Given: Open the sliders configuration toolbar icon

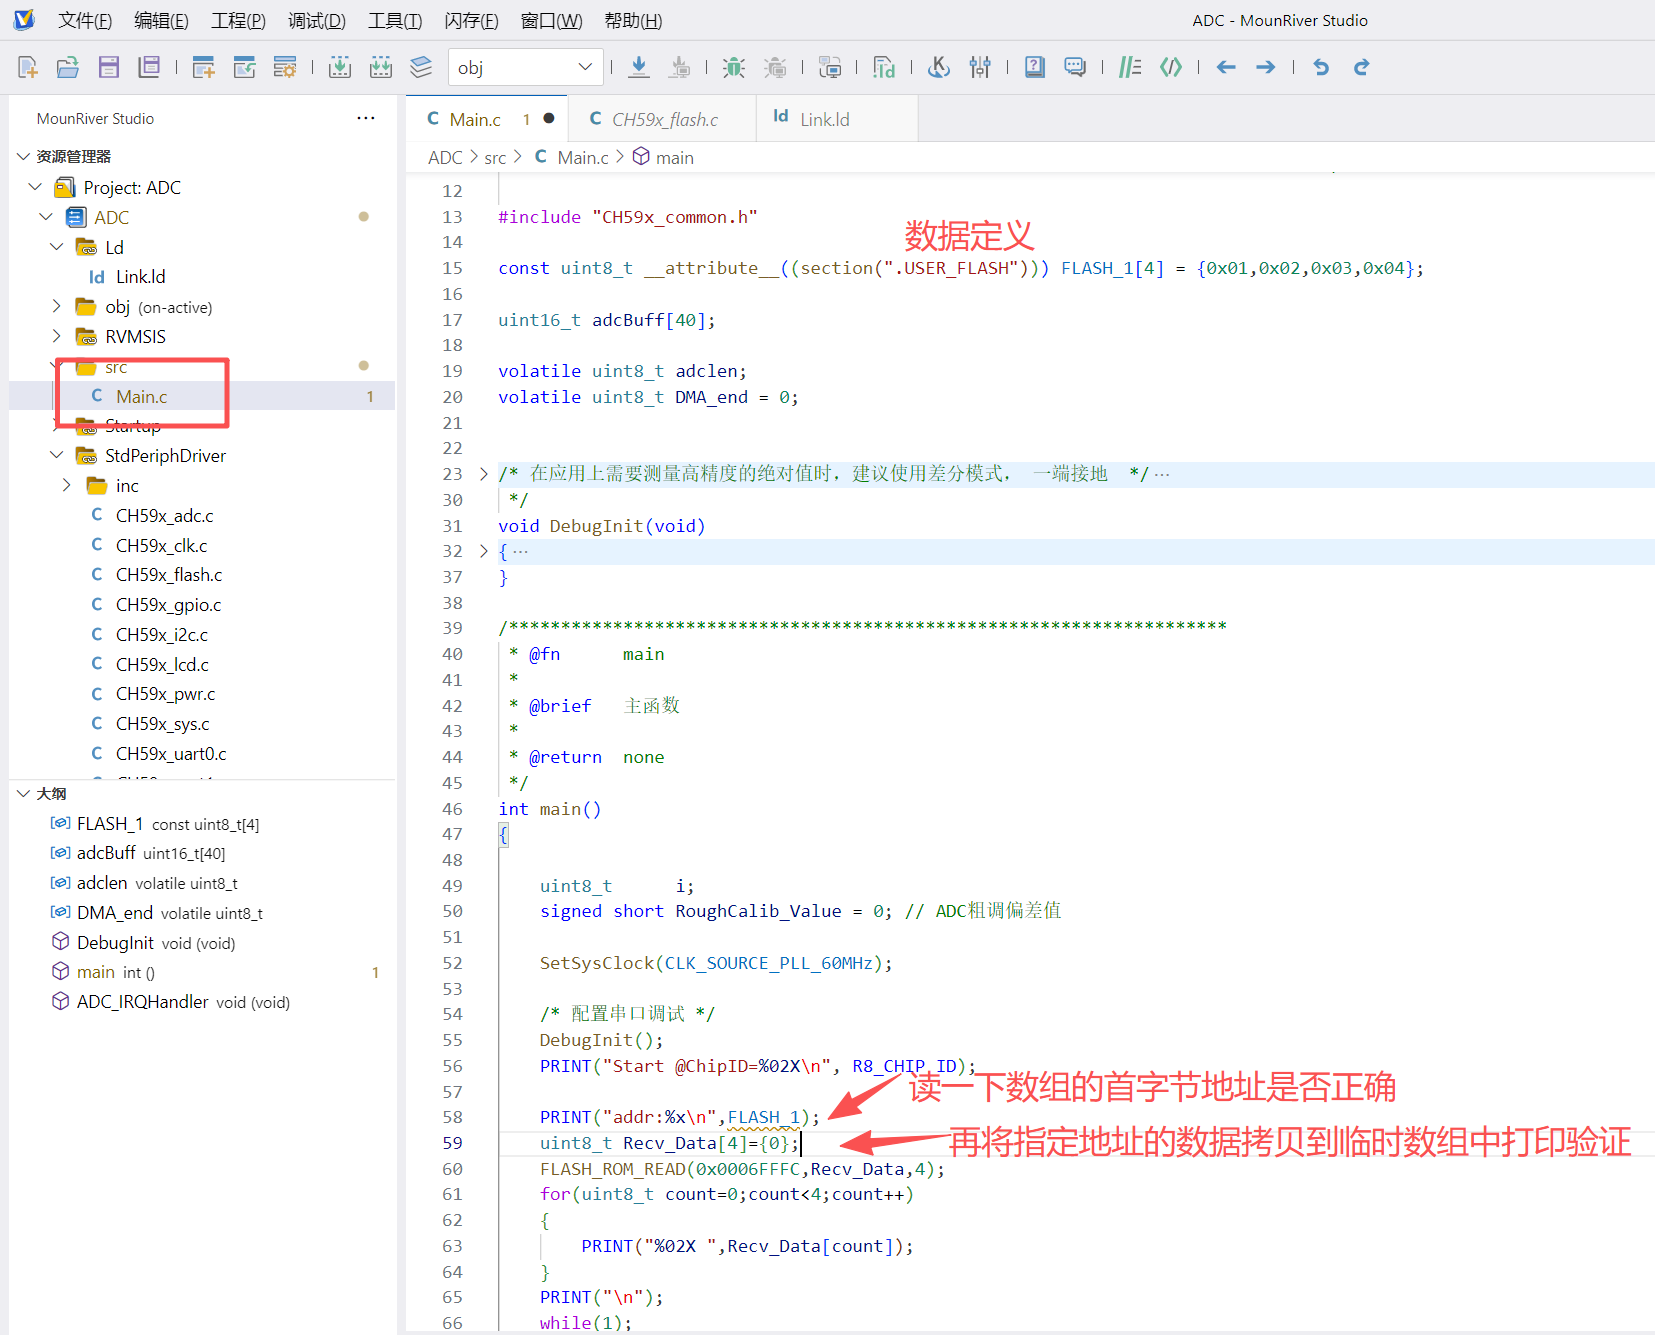Looking at the screenshot, I should (x=980, y=67).
